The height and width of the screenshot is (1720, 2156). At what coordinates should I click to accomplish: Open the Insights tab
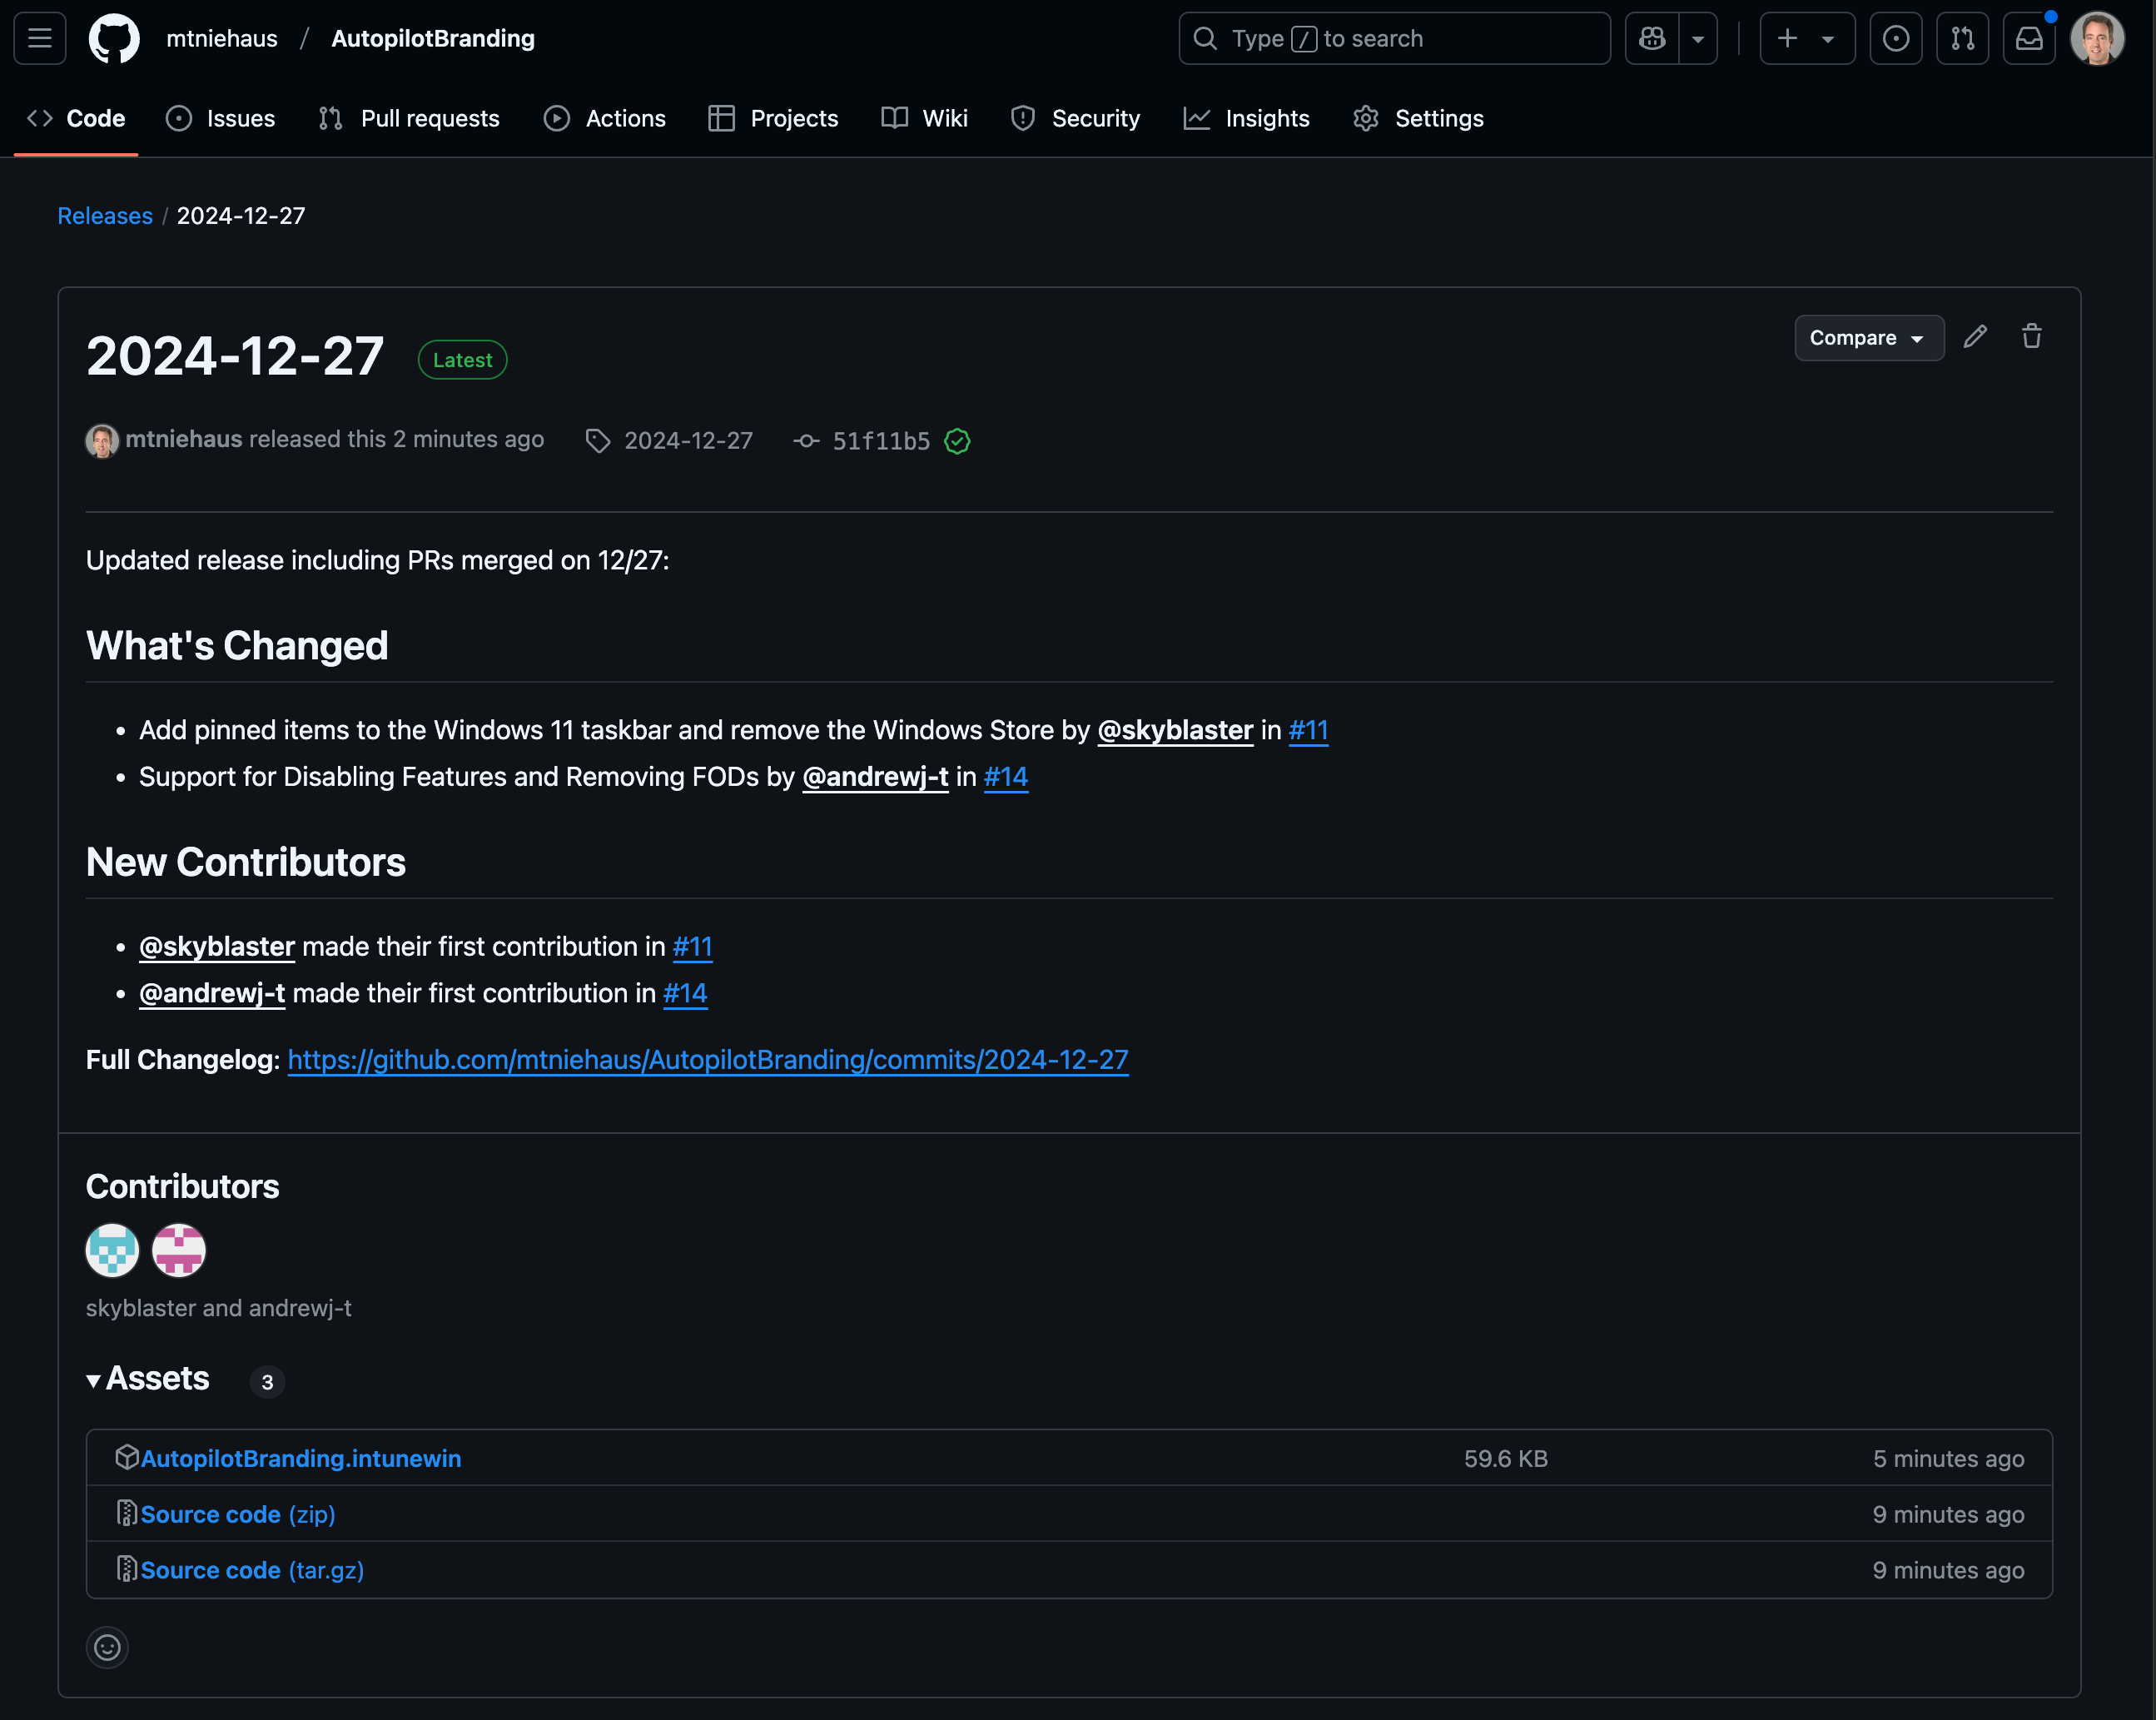pos(1247,119)
